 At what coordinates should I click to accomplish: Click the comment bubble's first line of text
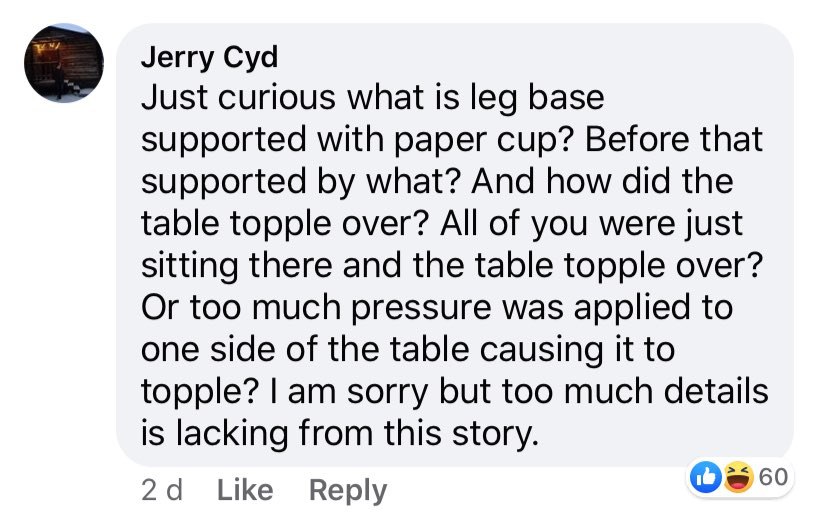pos(372,98)
